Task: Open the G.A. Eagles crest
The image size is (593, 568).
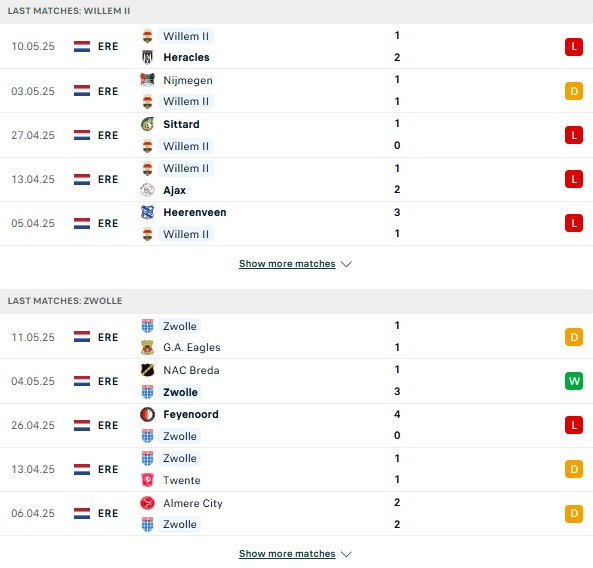Action: click(x=147, y=347)
